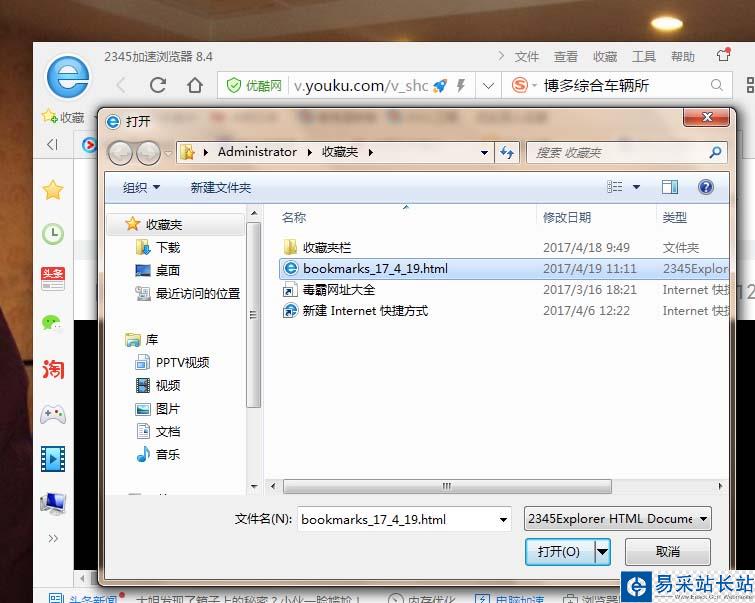
Task: Click 新建文件夹 button
Action: click(221, 187)
